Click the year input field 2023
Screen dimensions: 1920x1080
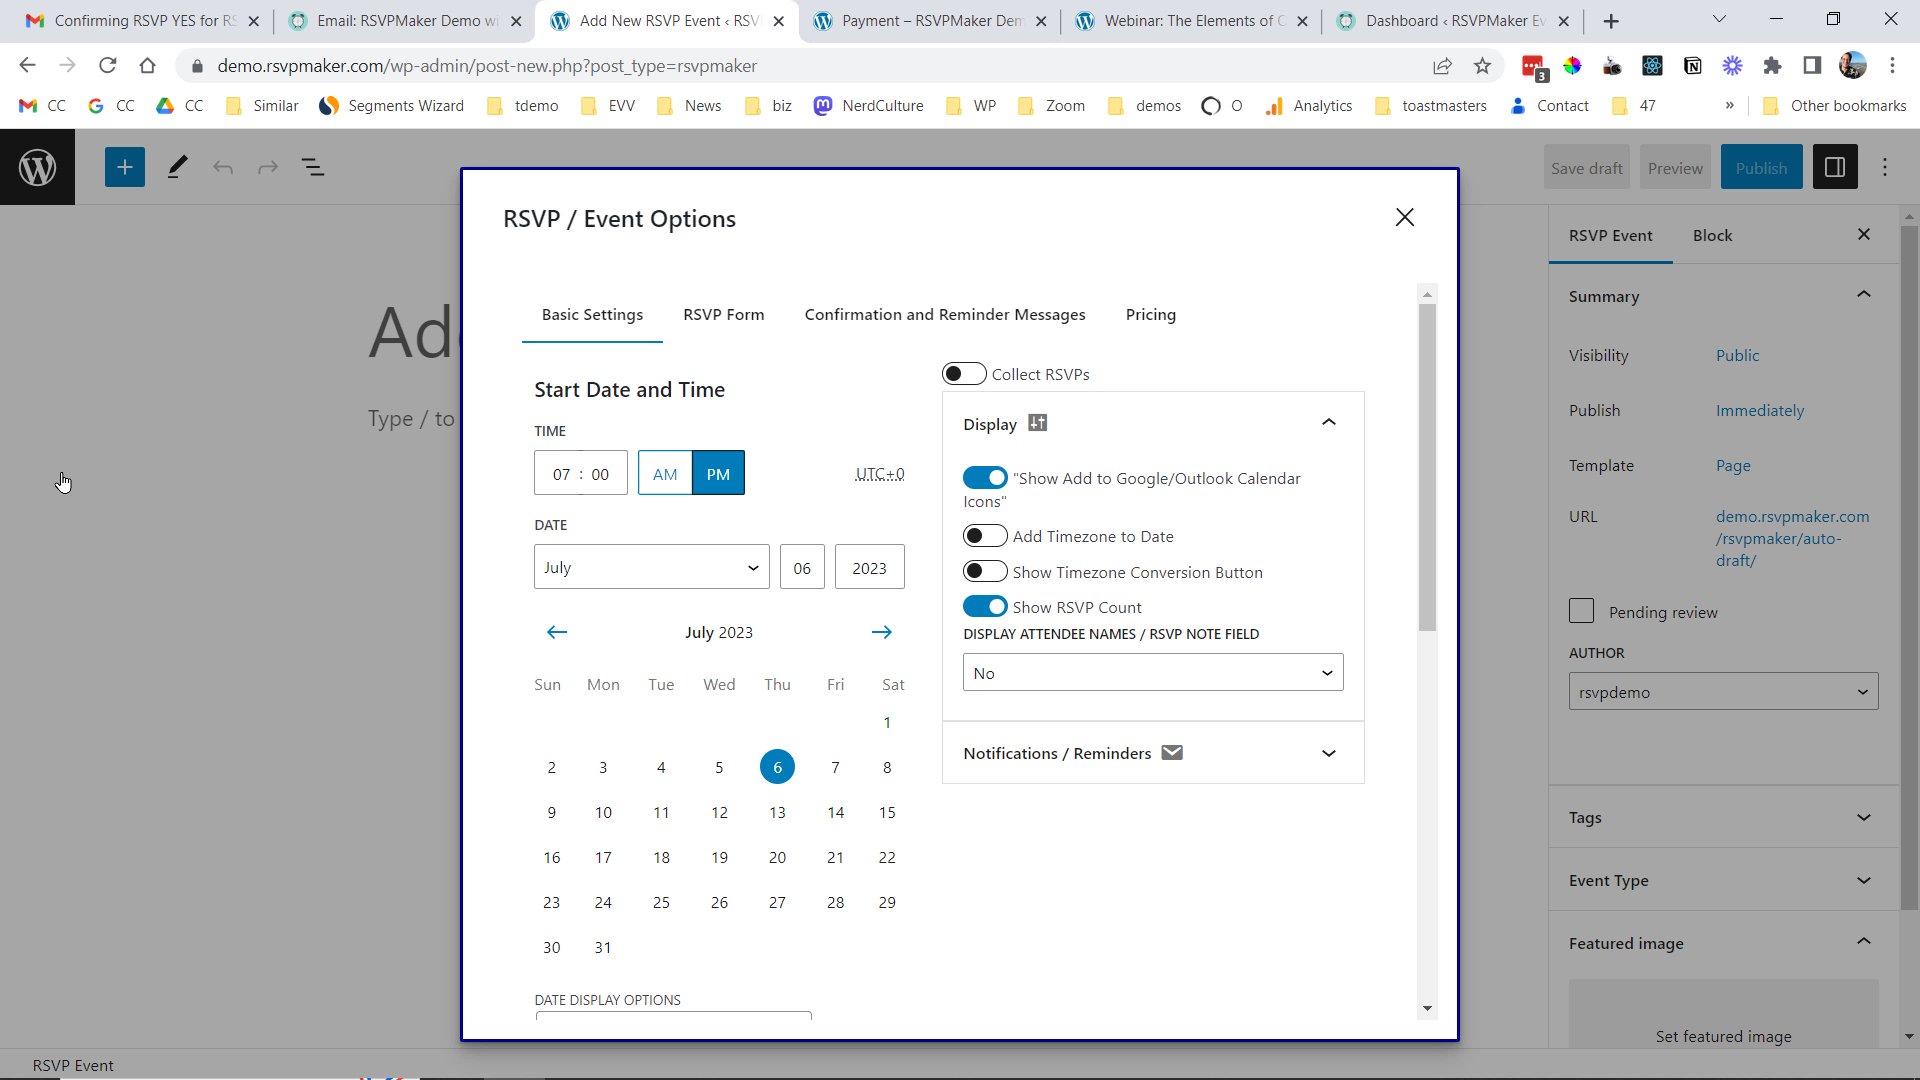[x=869, y=567]
